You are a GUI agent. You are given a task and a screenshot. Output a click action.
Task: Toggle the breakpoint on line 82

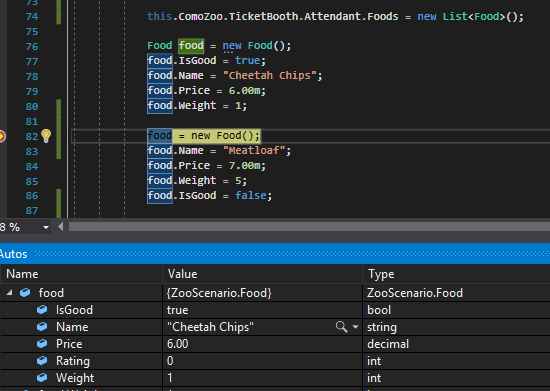click(x=2, y=136)
